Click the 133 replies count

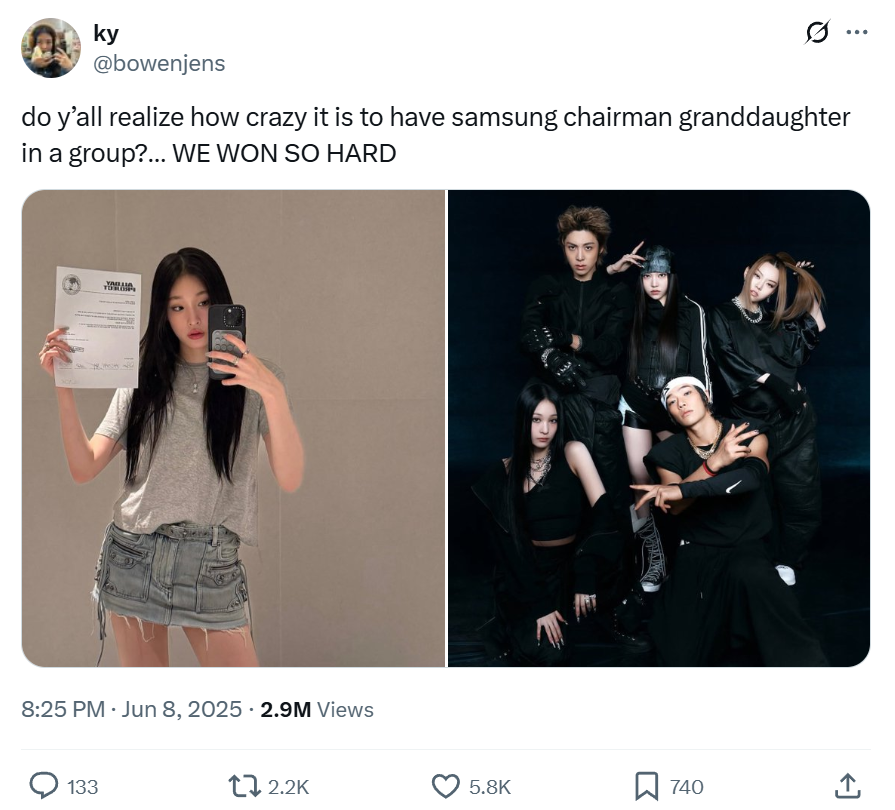[x=83, y=787]
